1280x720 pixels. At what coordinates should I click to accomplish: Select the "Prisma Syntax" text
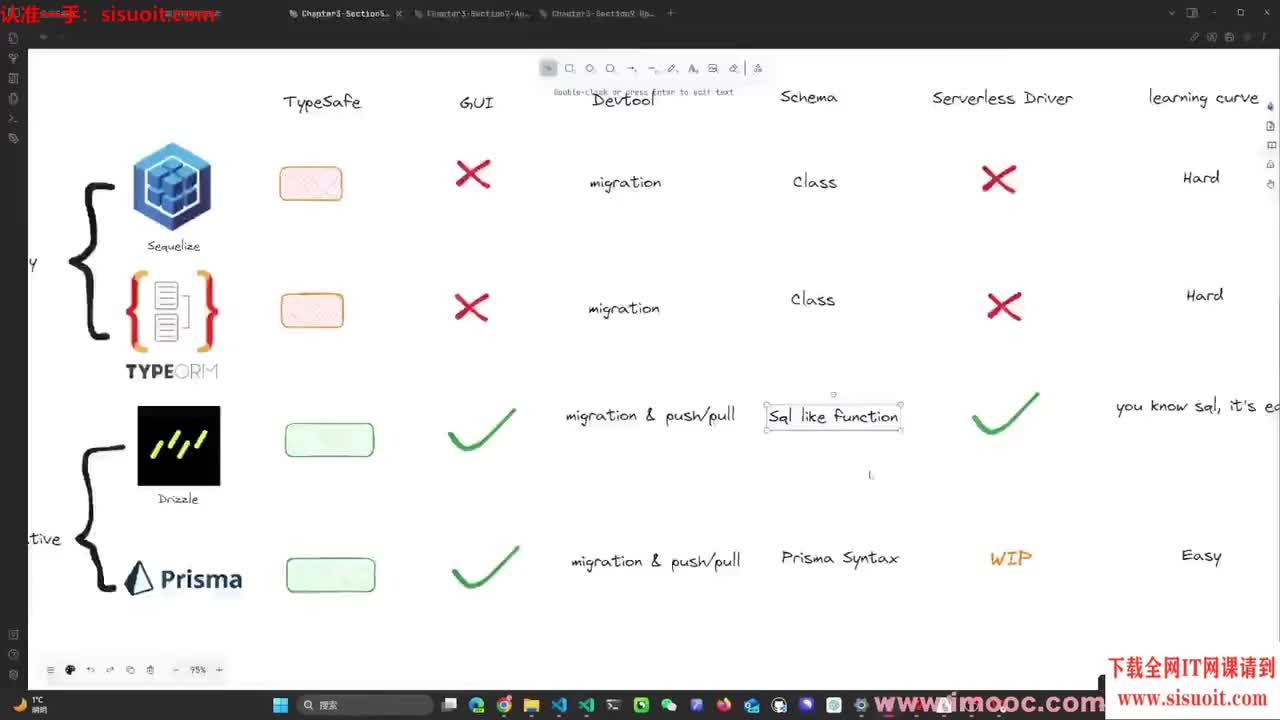coord(840,558)
